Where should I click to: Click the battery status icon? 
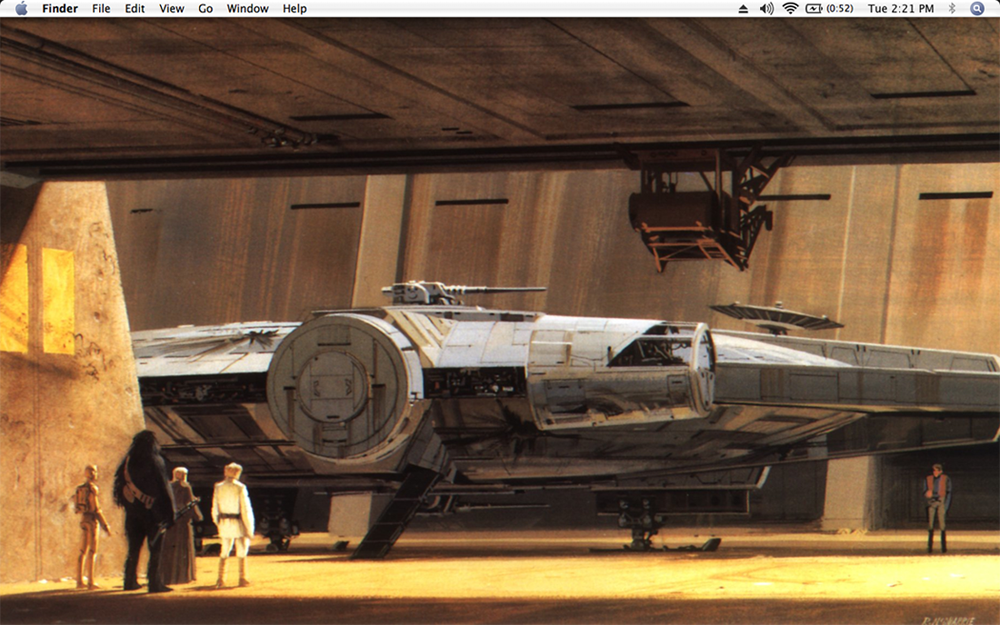coord(814,8)
